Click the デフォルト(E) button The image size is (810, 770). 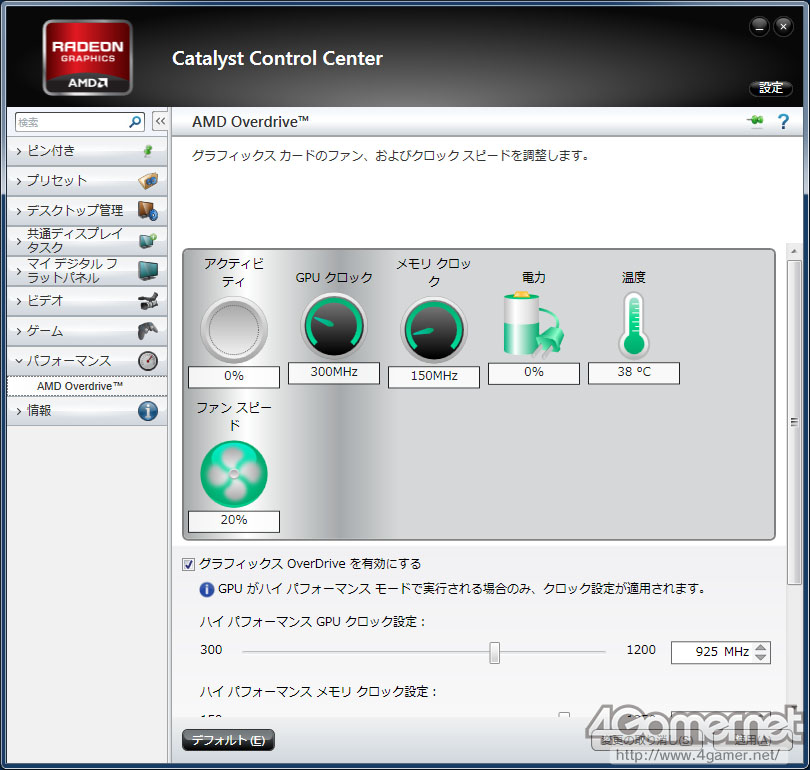point(228,740)
